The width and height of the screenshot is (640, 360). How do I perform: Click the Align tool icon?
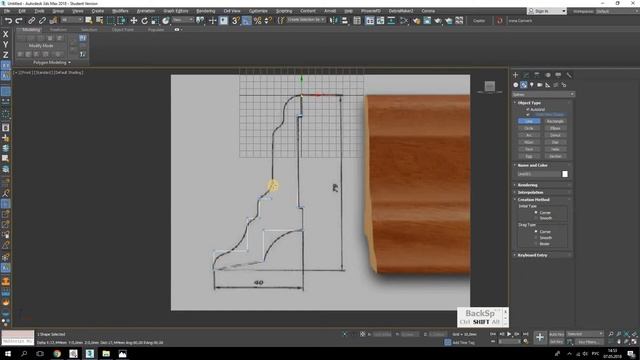[x=344, y=20]
